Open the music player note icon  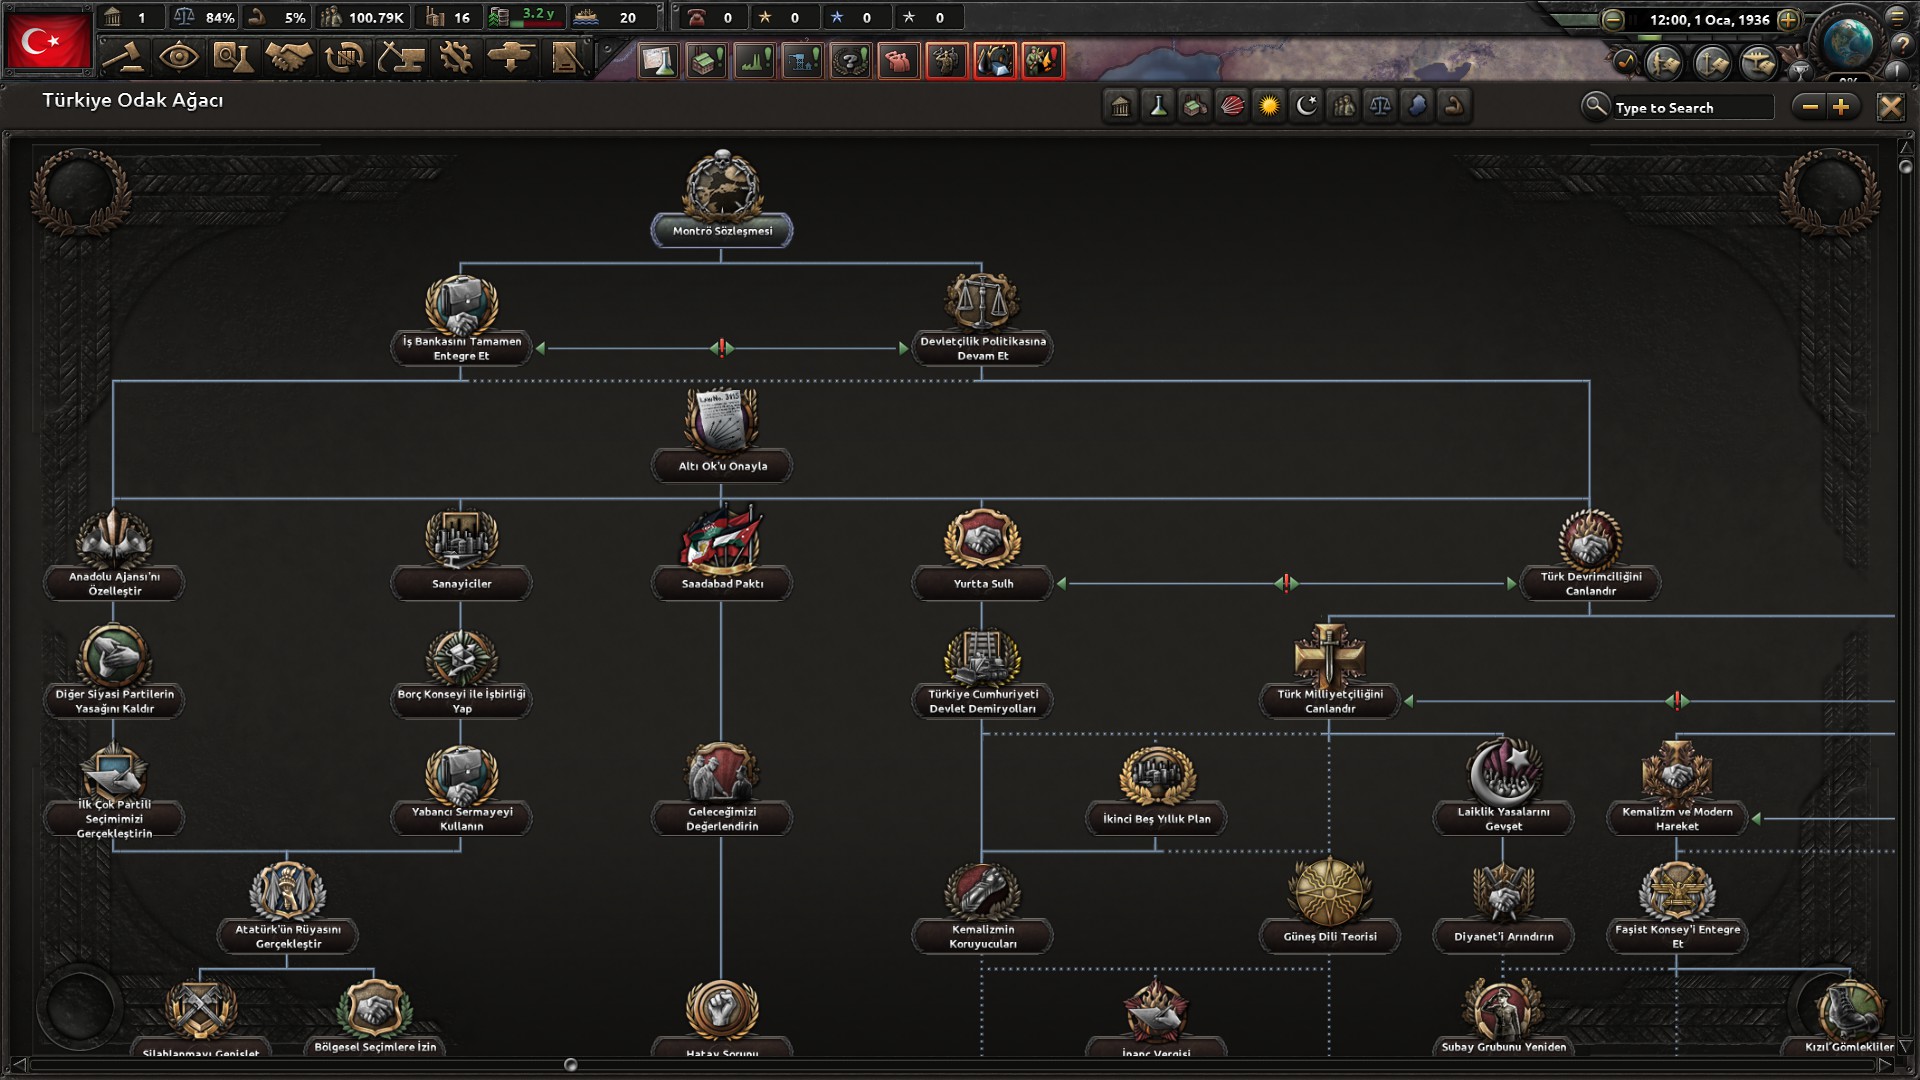pos(1625,62)
